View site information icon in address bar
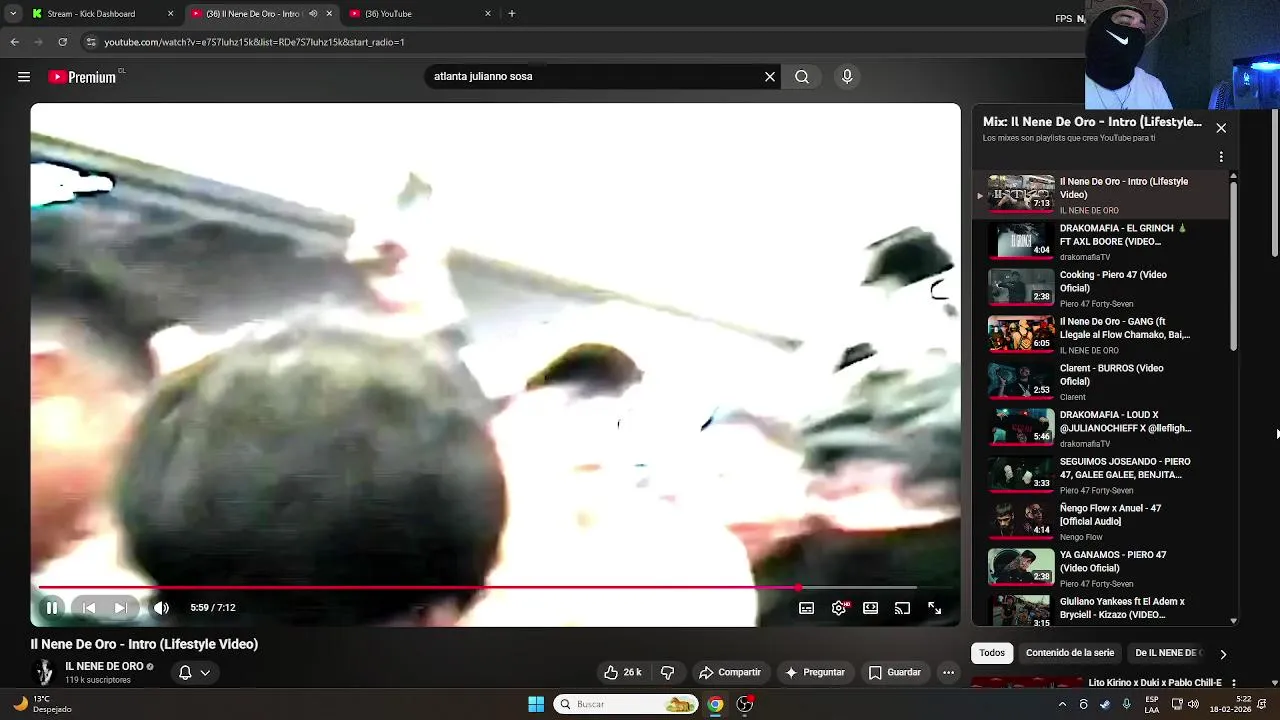 (91, 42)
